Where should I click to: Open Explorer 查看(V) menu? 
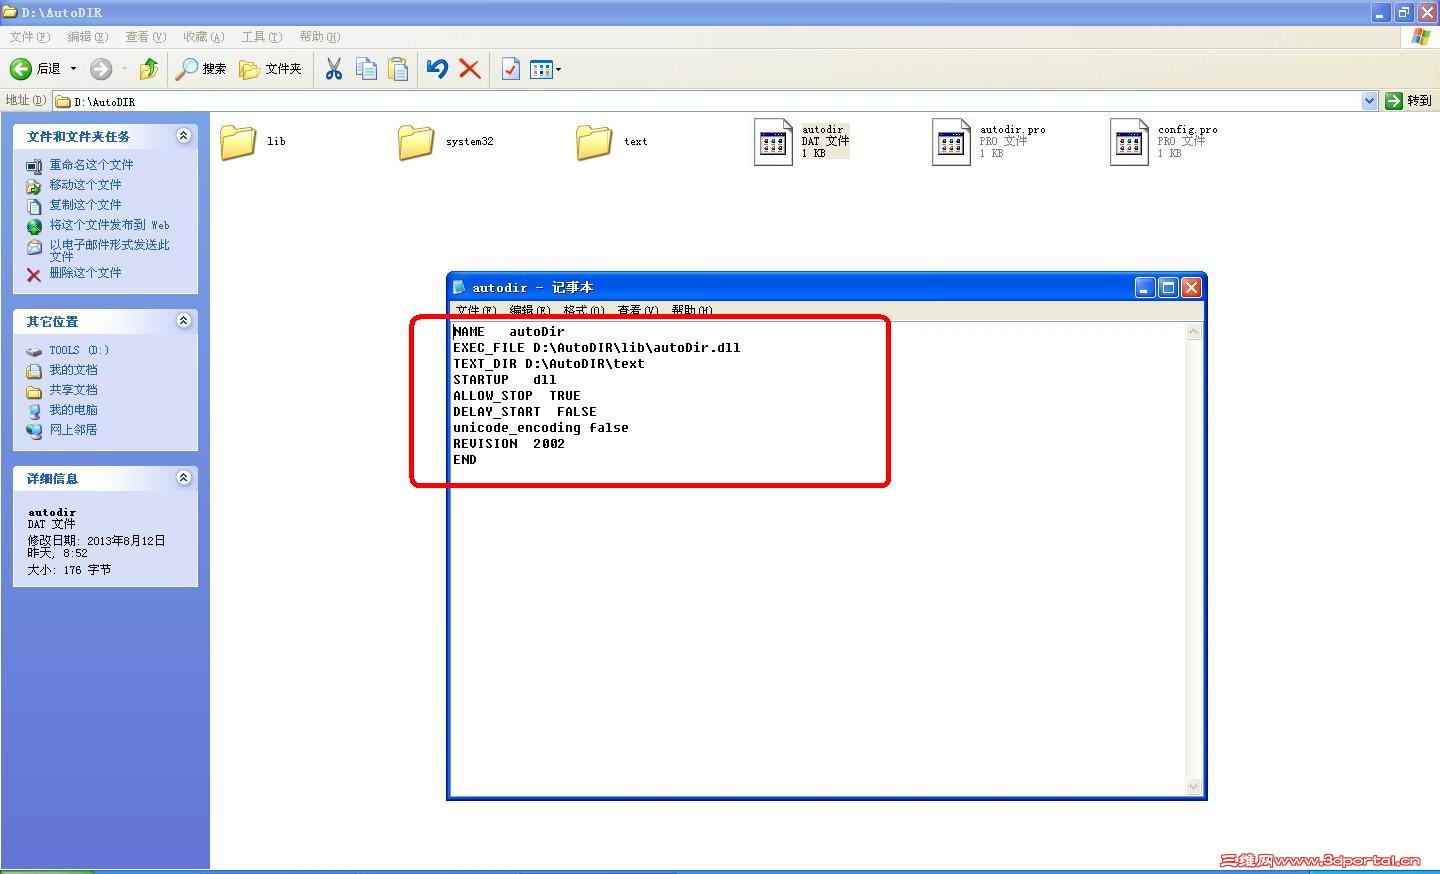(146, 37)
